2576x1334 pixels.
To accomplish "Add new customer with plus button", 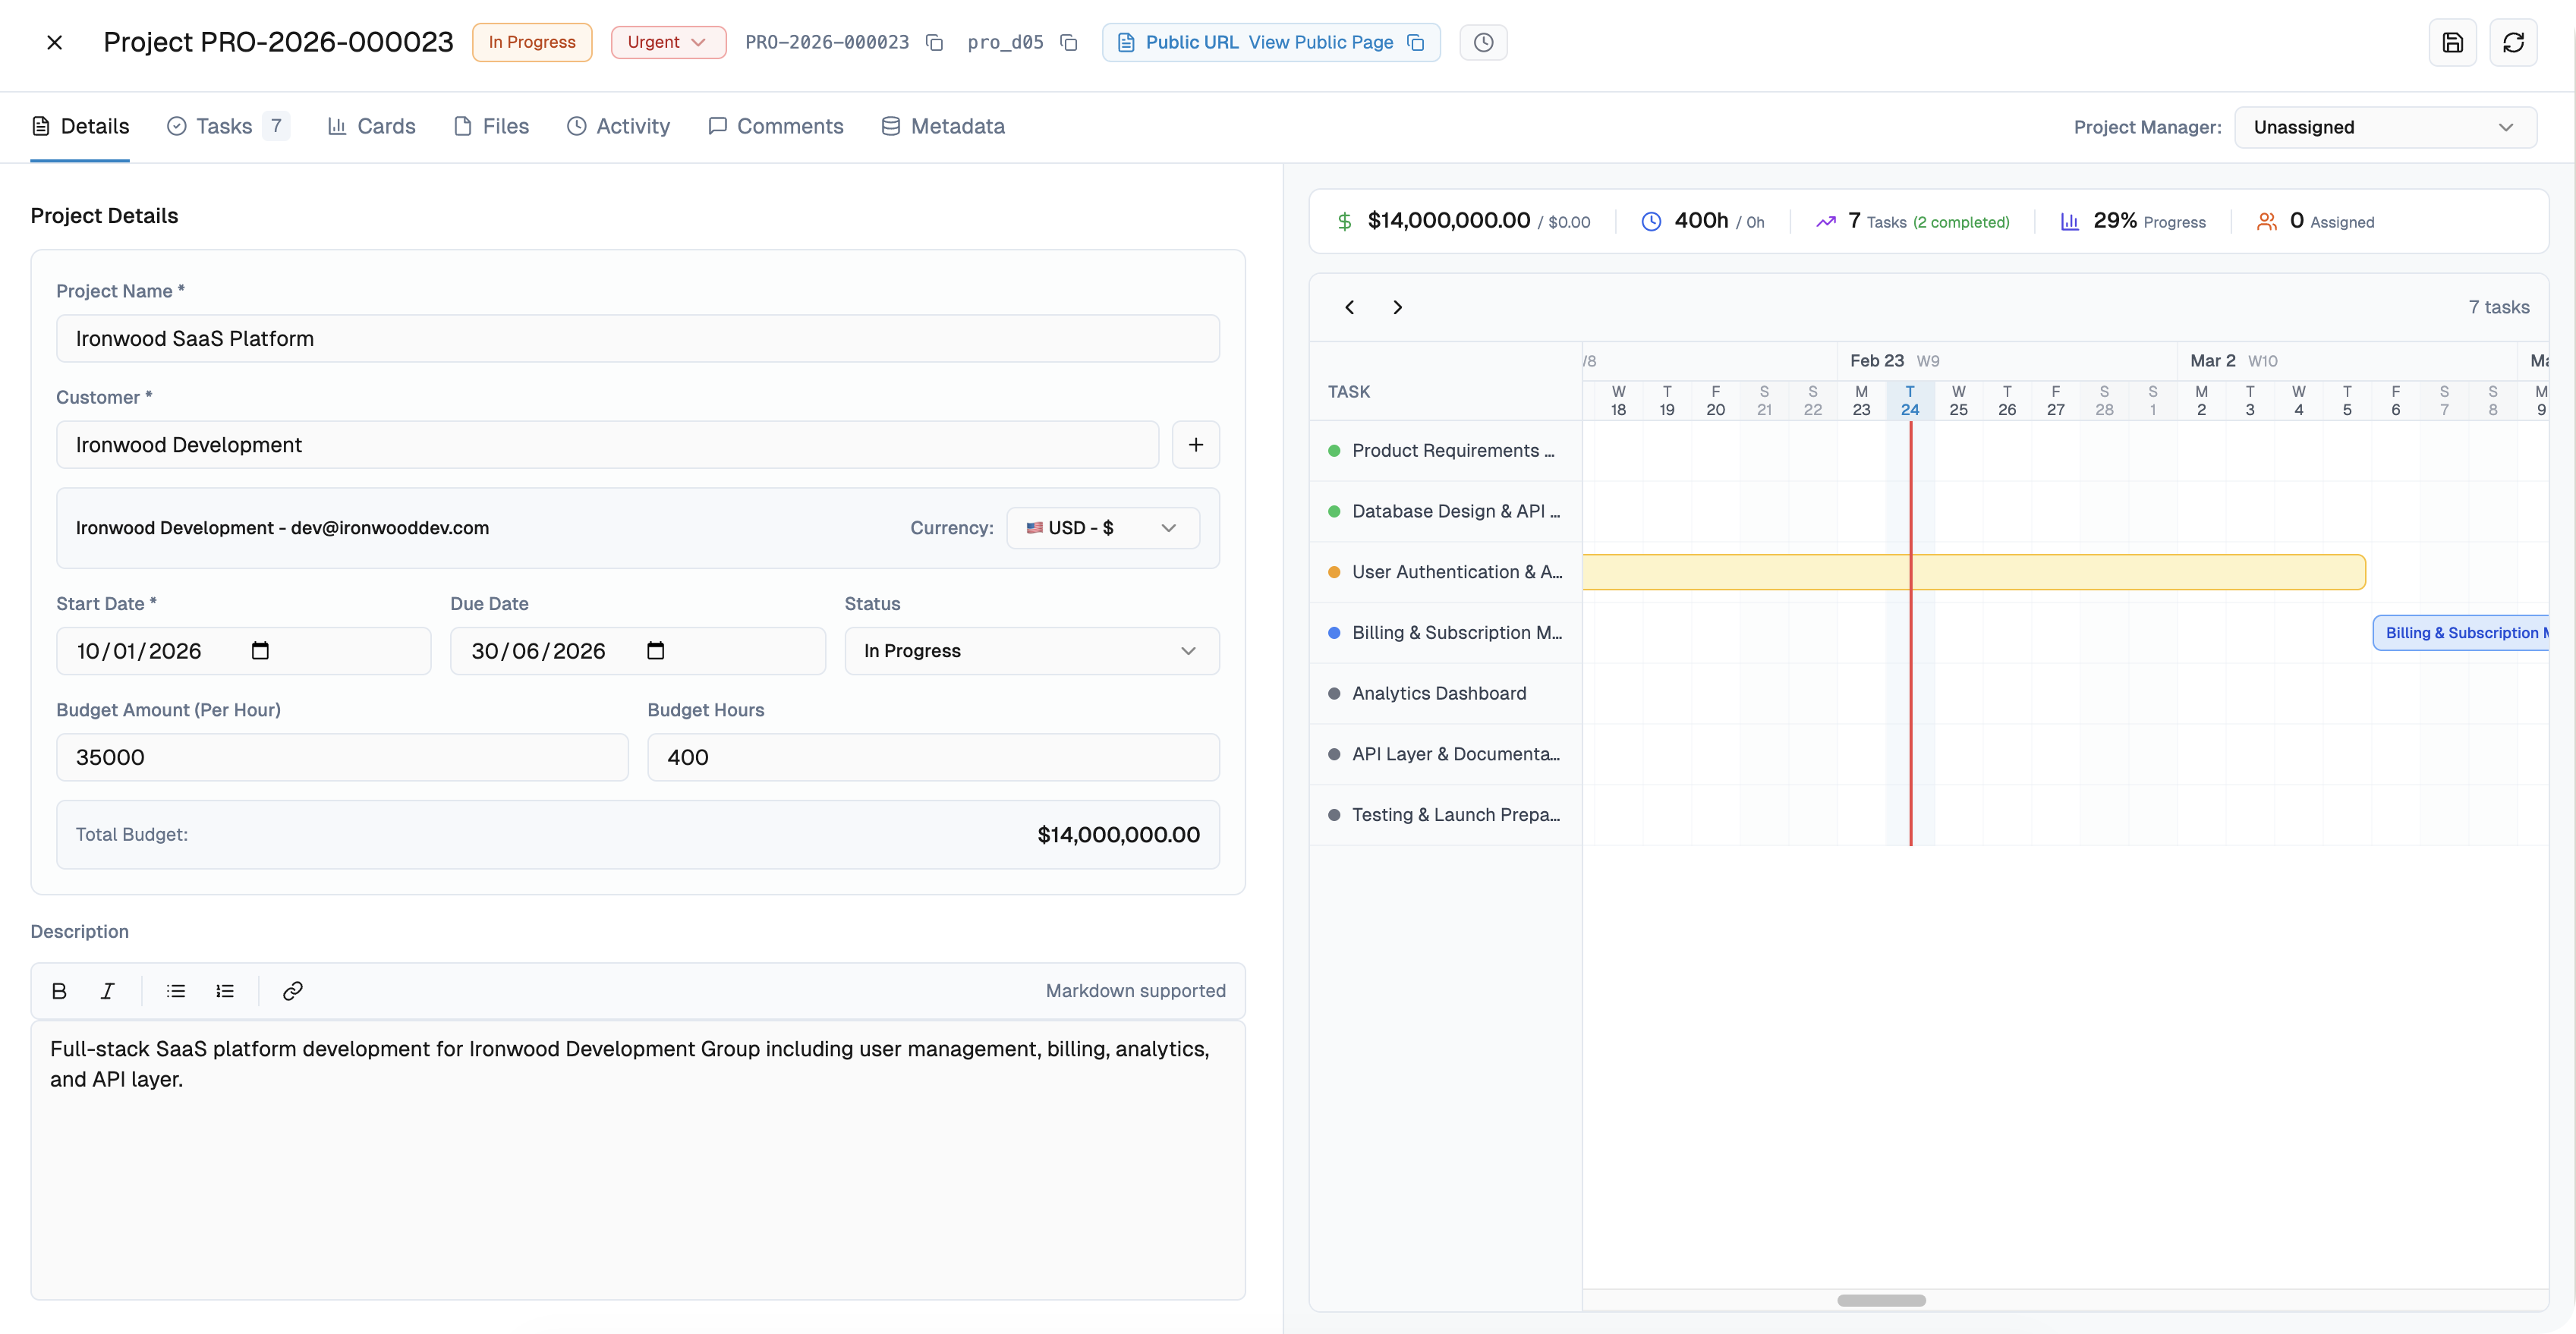I will tap(1195, 445).
